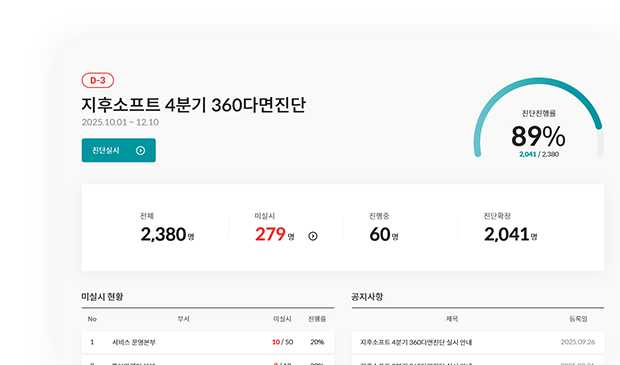620x365 pixels.
Task: Open the 서비스 운영본부 row
Action: (x=208, y=342)
